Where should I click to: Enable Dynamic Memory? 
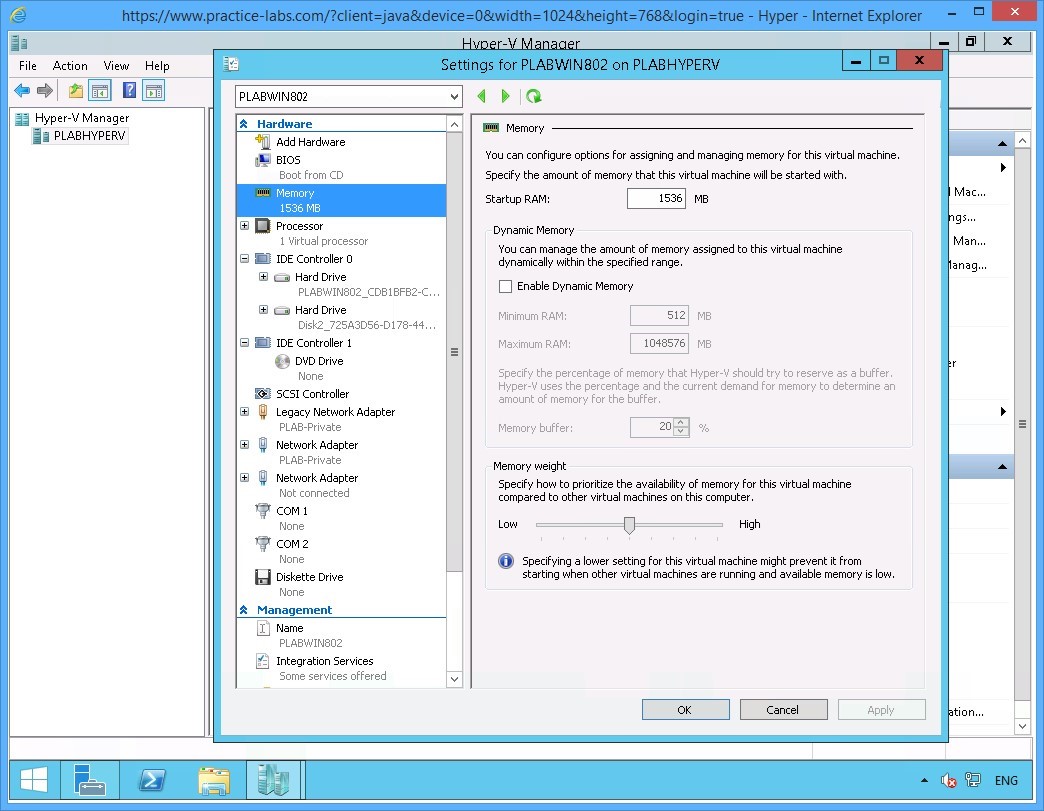pyautogui.click(x=505, y=286)
